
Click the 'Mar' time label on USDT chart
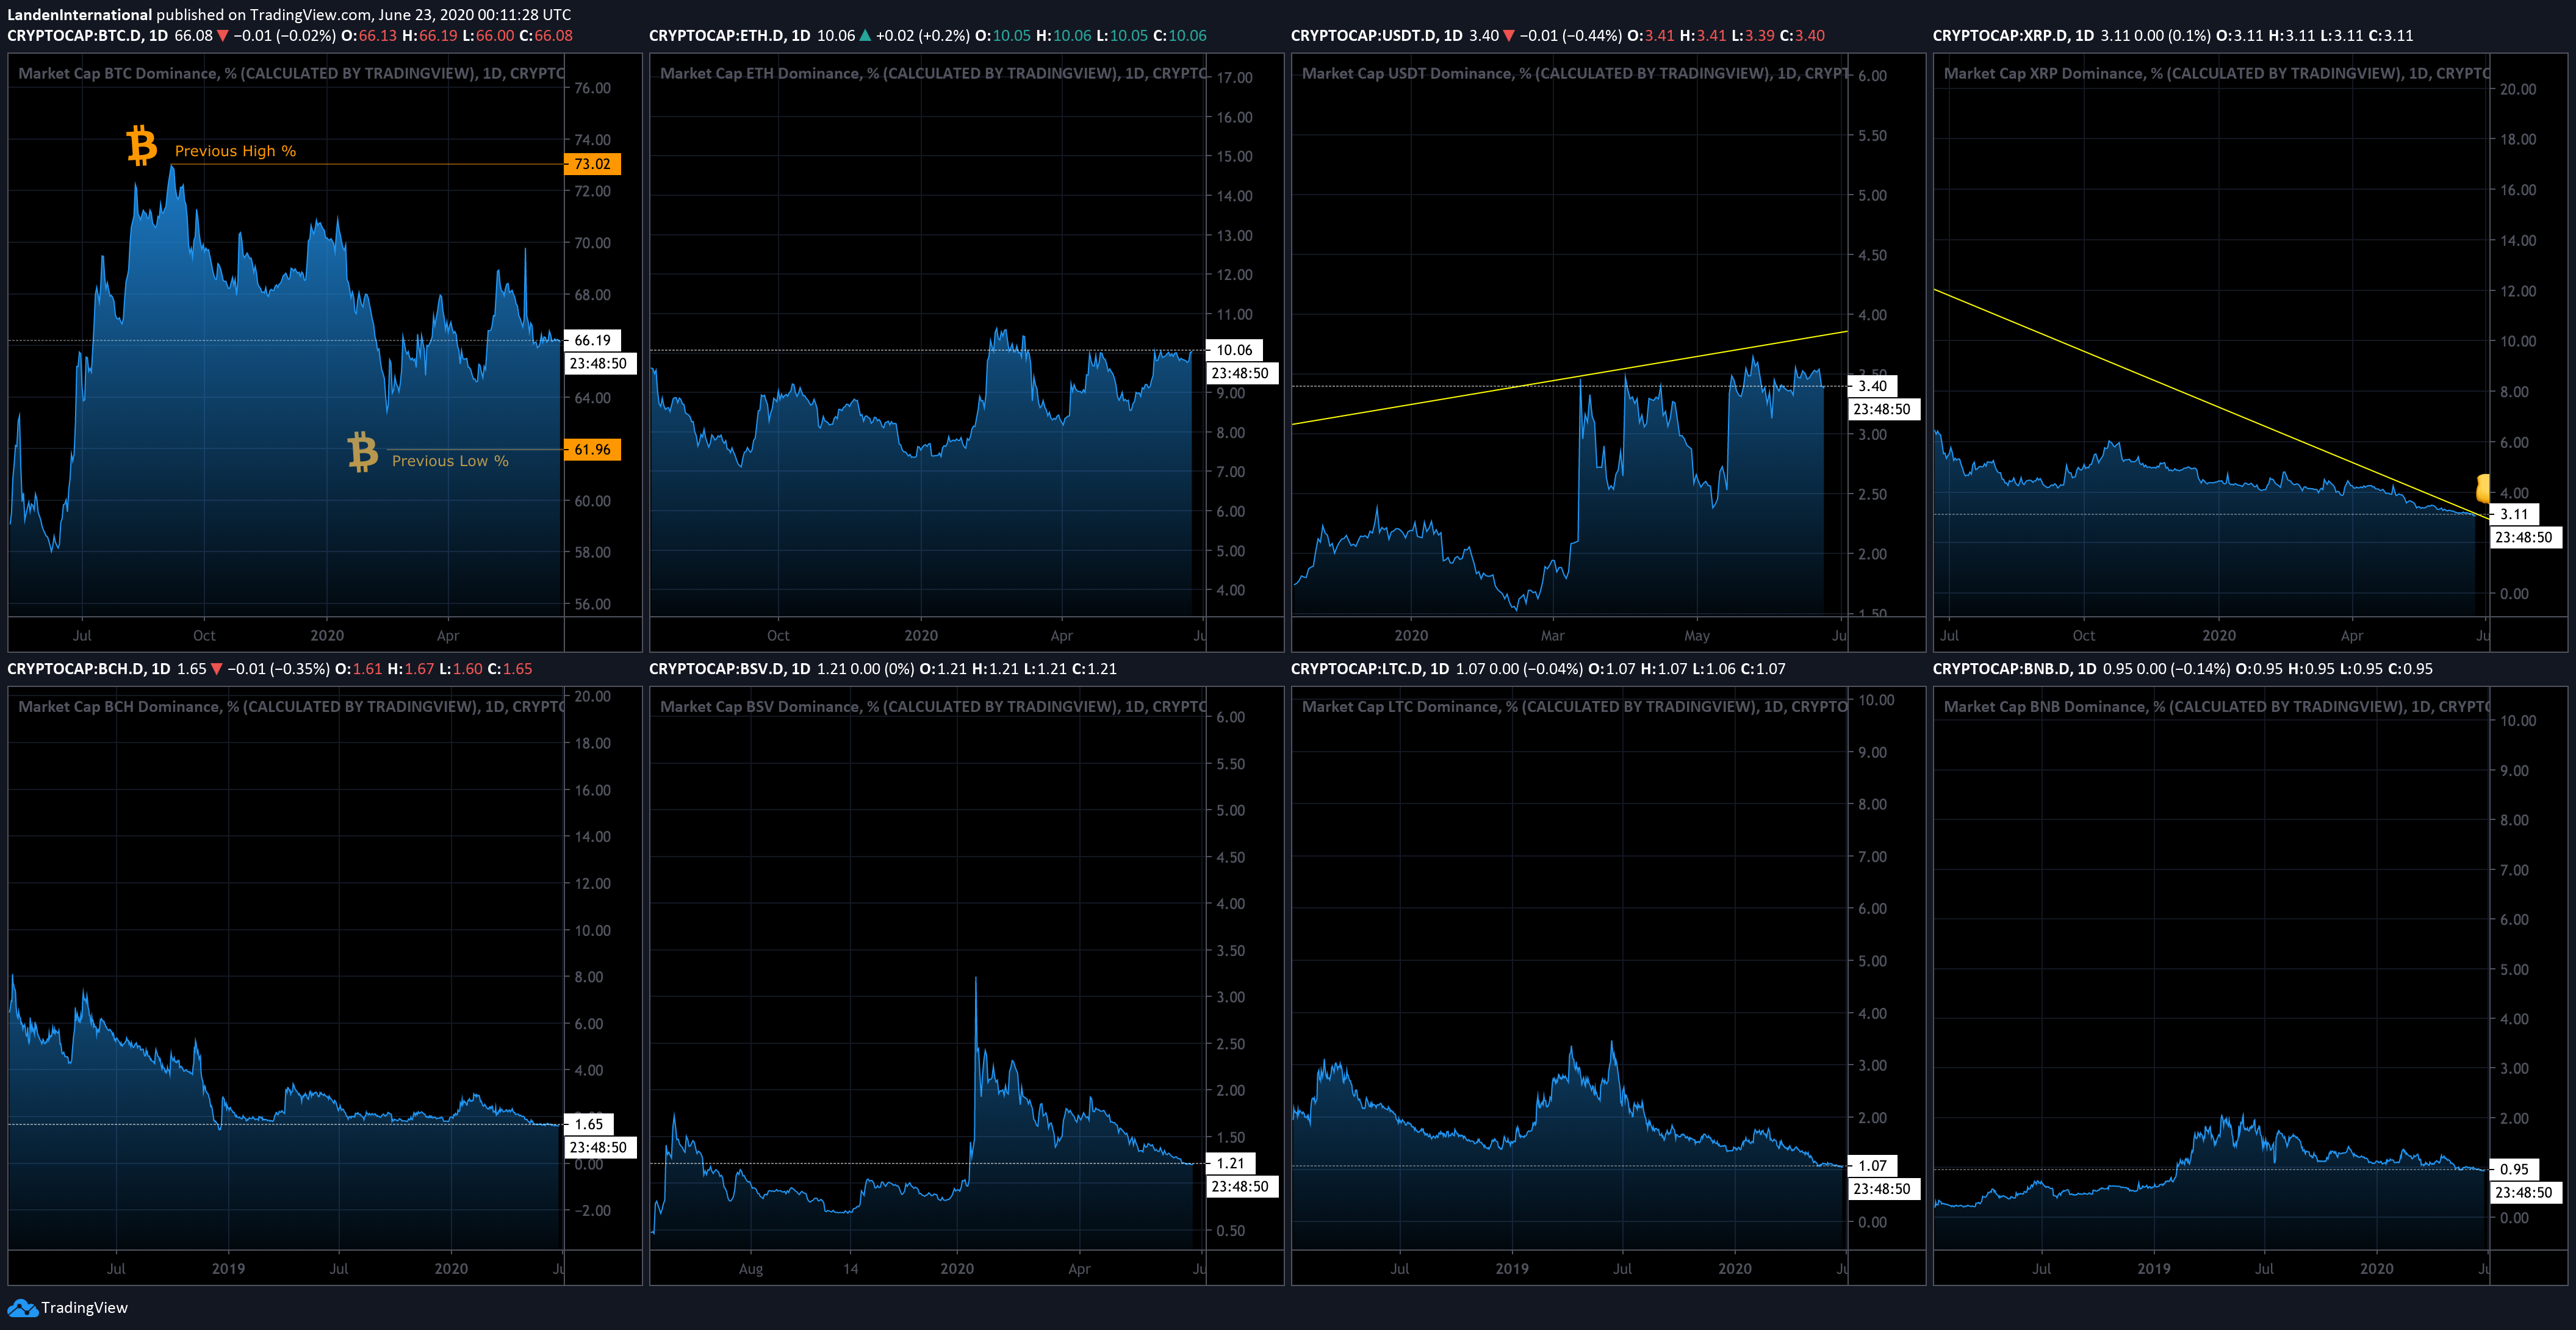click(1552, 636)
